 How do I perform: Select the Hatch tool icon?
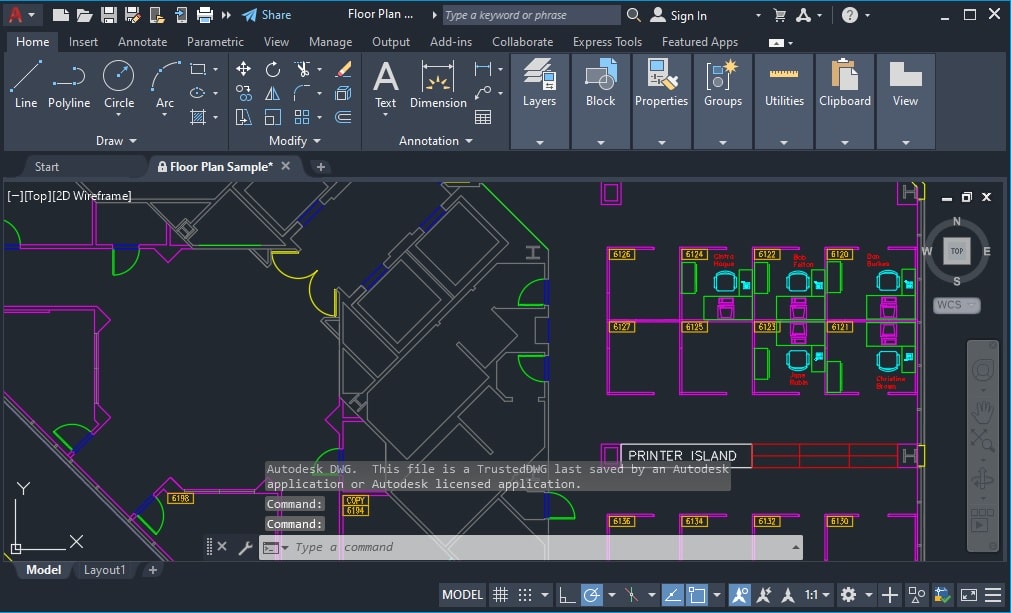(x=198, y=117)
